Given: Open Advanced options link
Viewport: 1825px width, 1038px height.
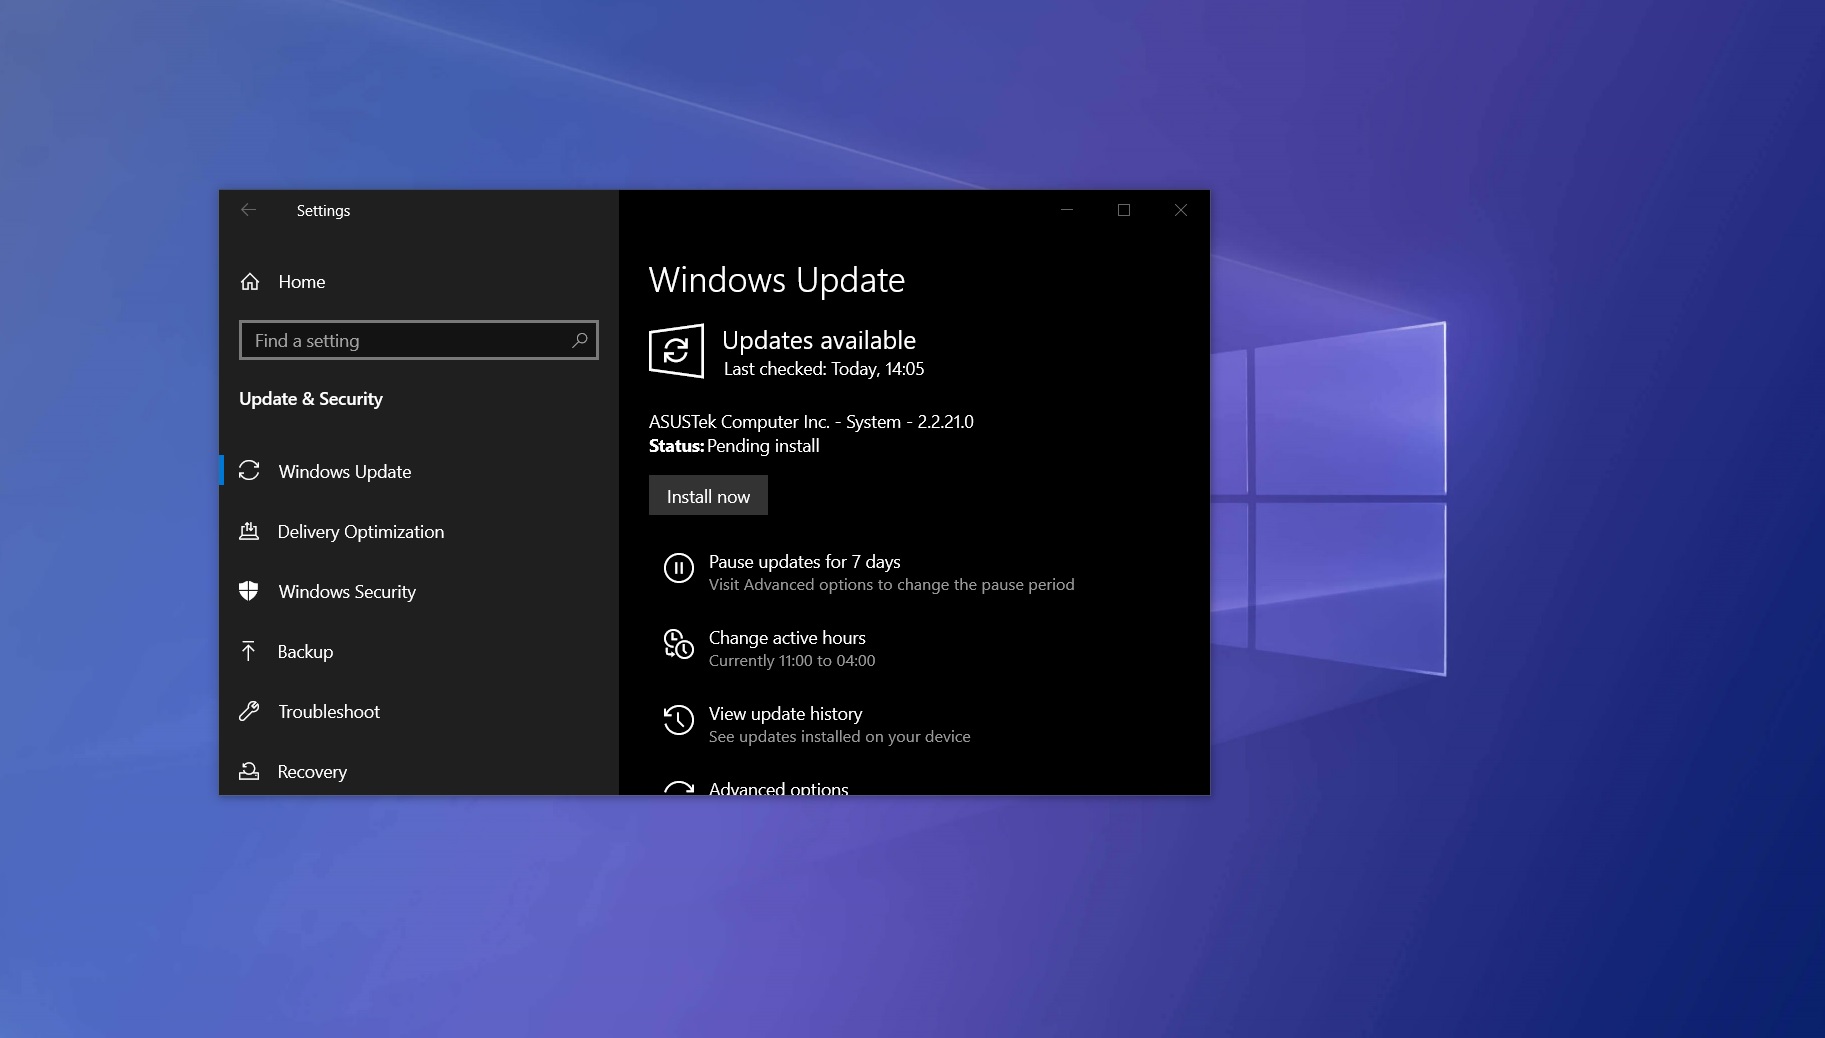Looking at the screenshot, I should [778, 788].
